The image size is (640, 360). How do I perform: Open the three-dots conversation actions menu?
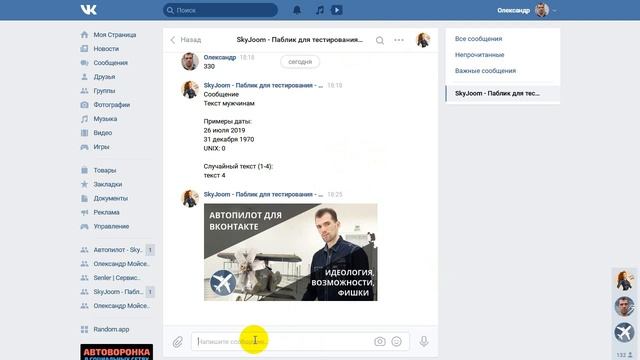tap(399, 40)
